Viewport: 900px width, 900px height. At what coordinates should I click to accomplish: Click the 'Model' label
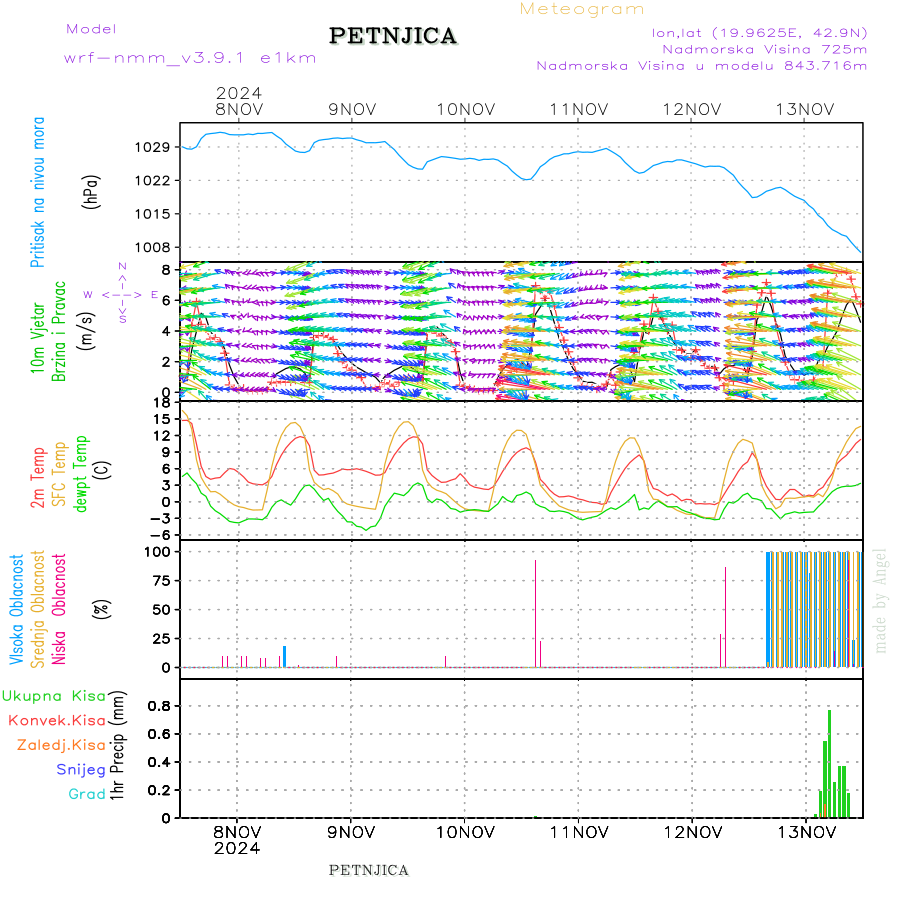point(91,29)
